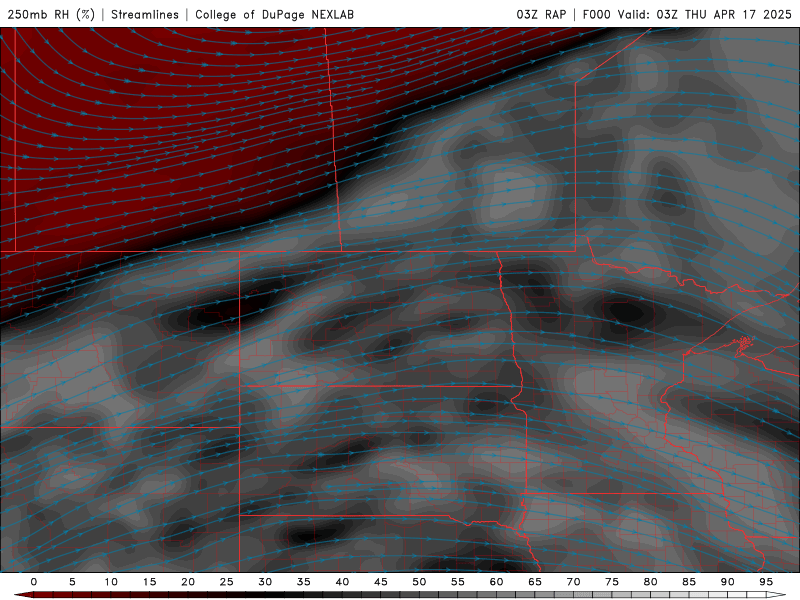Click the 30 label on humidity scale
The height and width of the screenshot is (600, 800).
point(265,582)
